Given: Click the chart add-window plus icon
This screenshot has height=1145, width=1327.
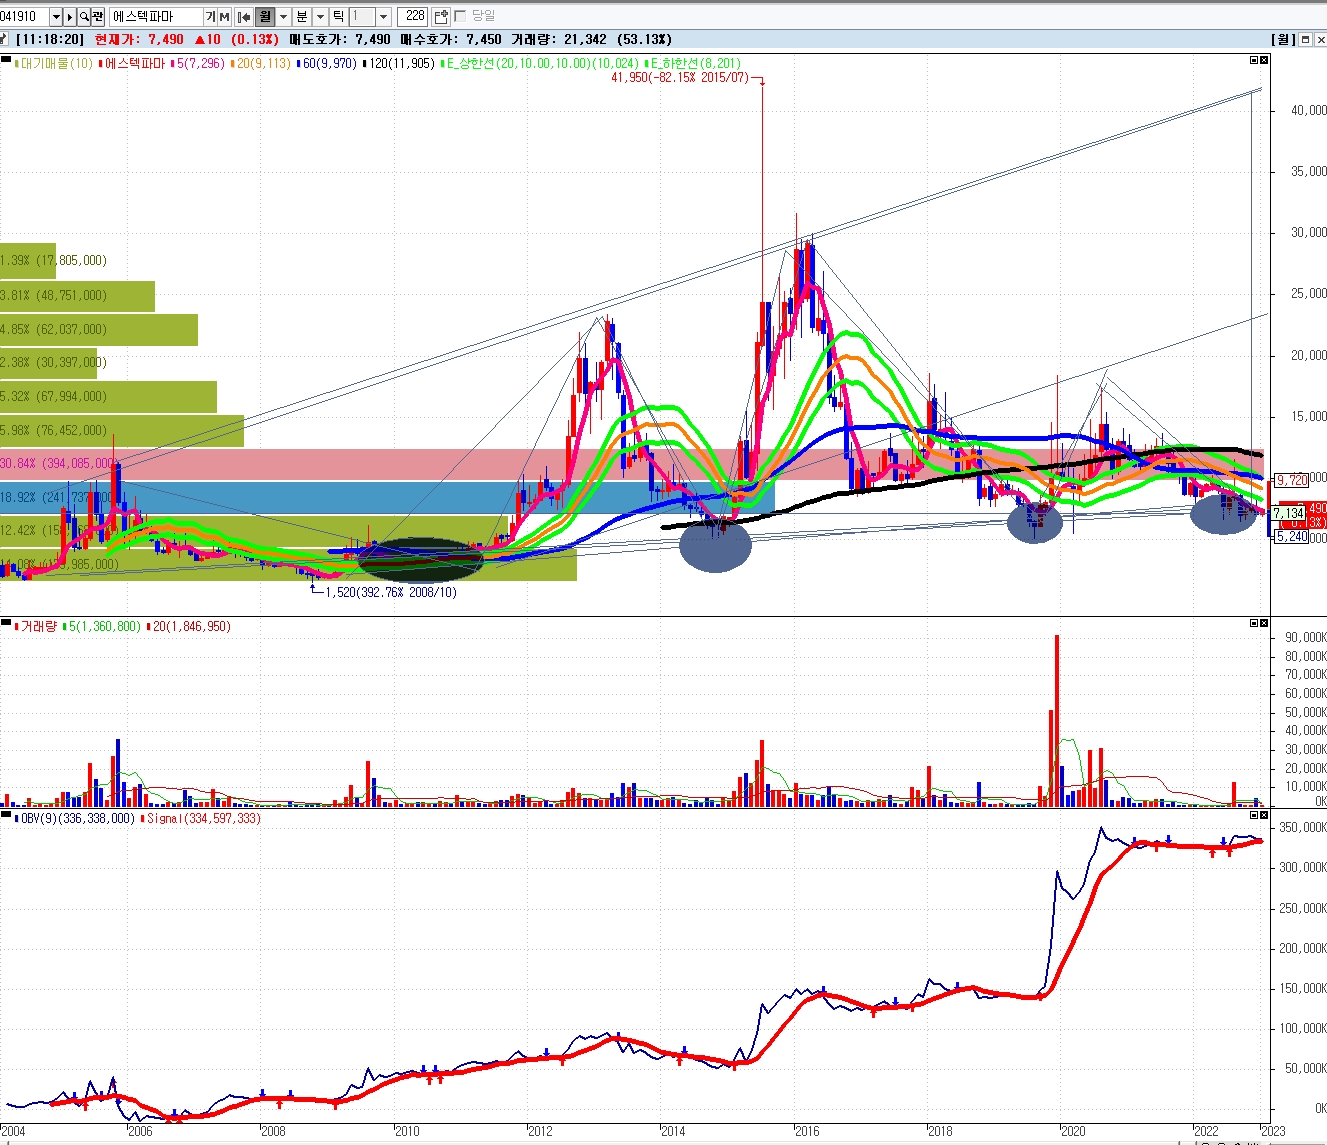Looking at the screenshot, I should pos(441,17).
